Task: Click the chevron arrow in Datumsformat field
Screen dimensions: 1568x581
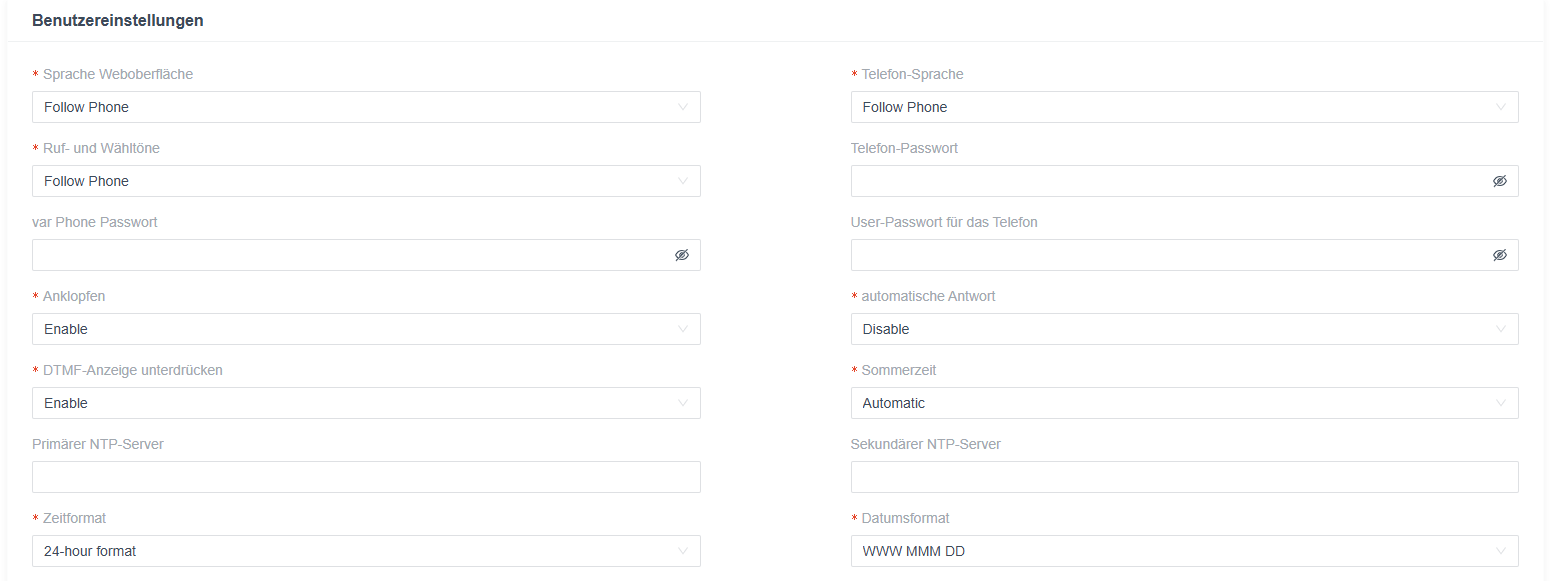Action: click(x=1500, y=551)
